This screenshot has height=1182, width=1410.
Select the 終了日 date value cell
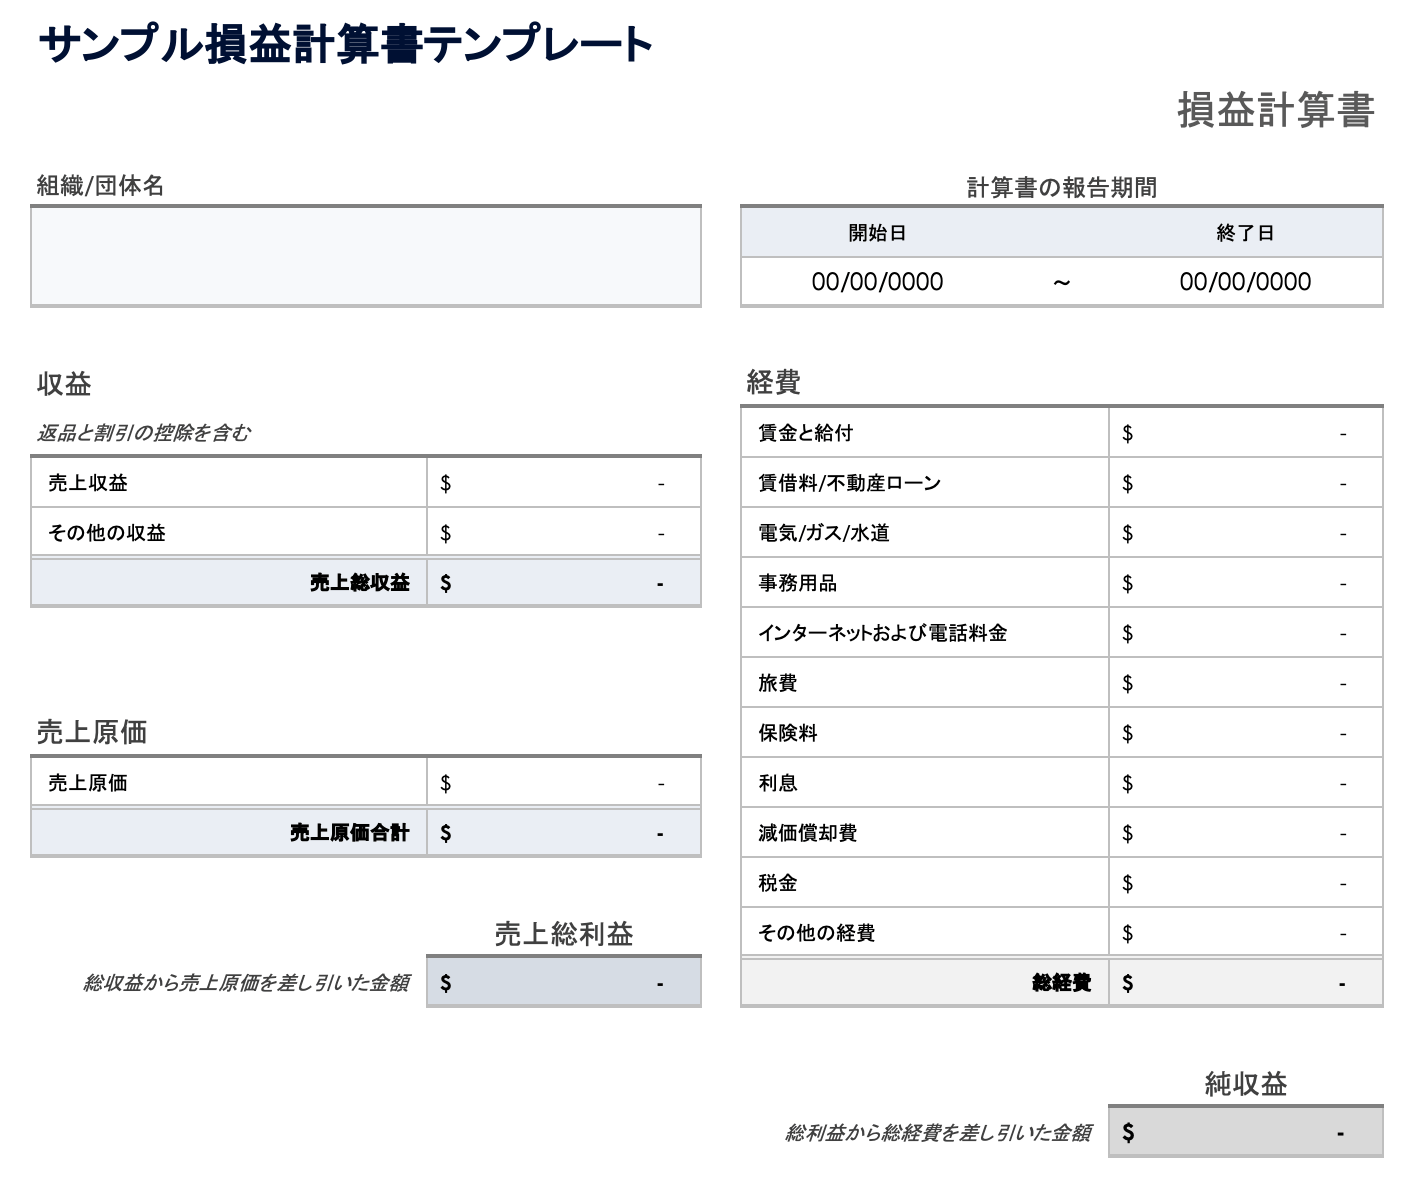(1245, 282)
